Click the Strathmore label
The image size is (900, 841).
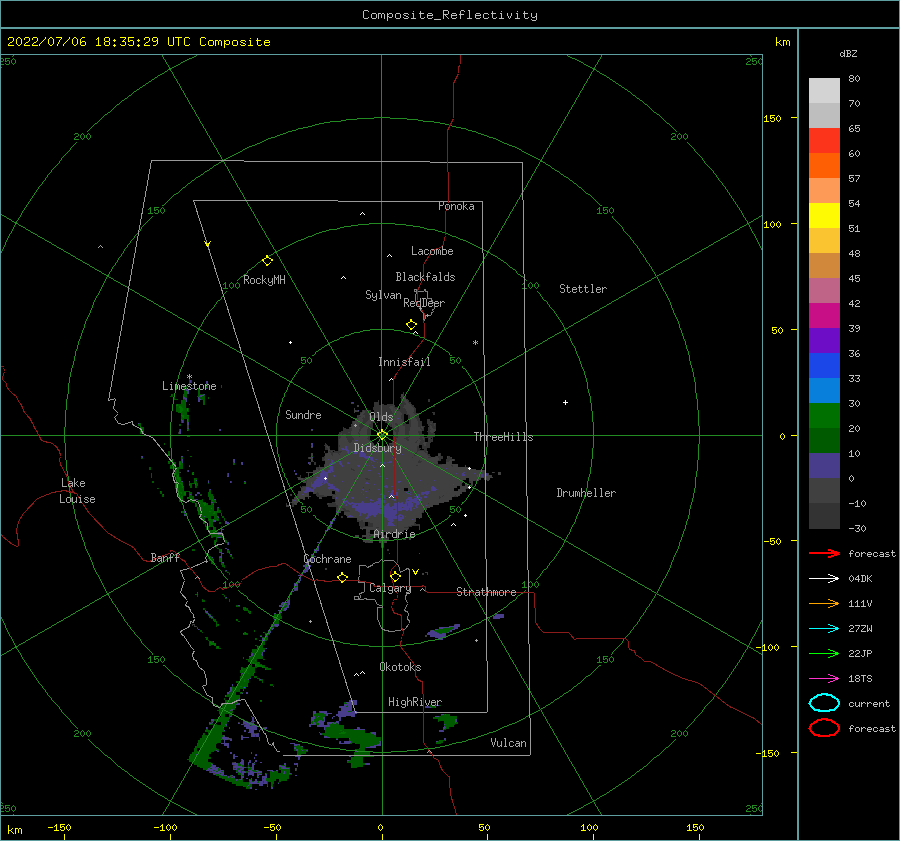(x=486, y=592)
